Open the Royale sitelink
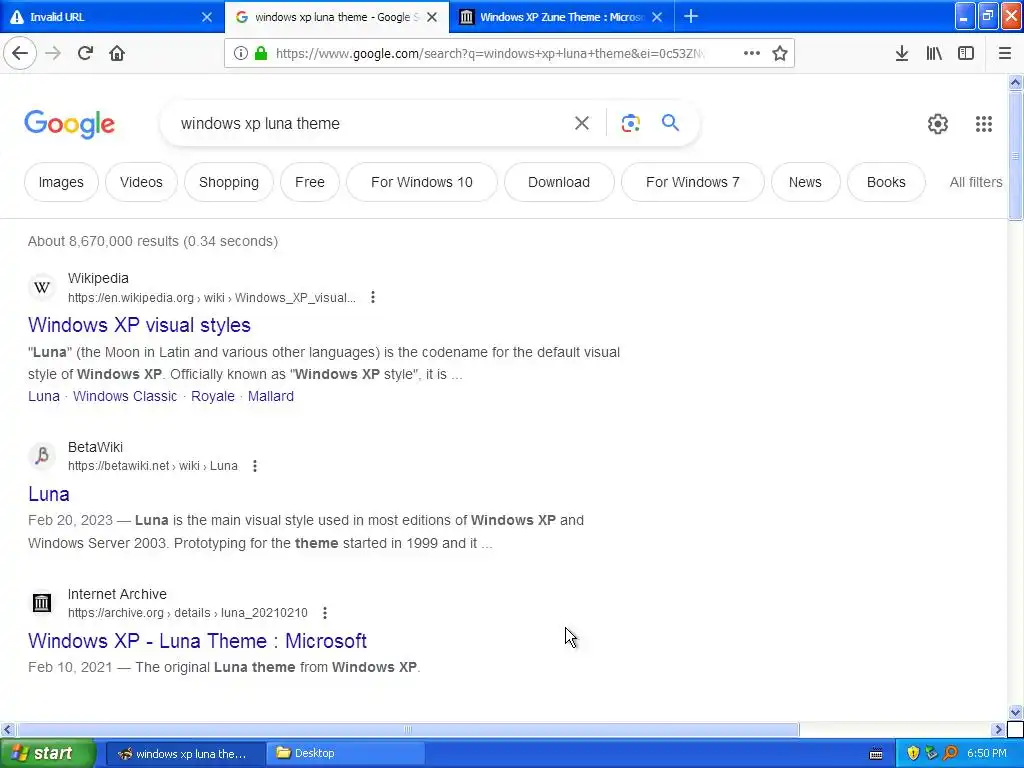The width and height of the screenshot is (1024, 768). click(x=213, y=396)
